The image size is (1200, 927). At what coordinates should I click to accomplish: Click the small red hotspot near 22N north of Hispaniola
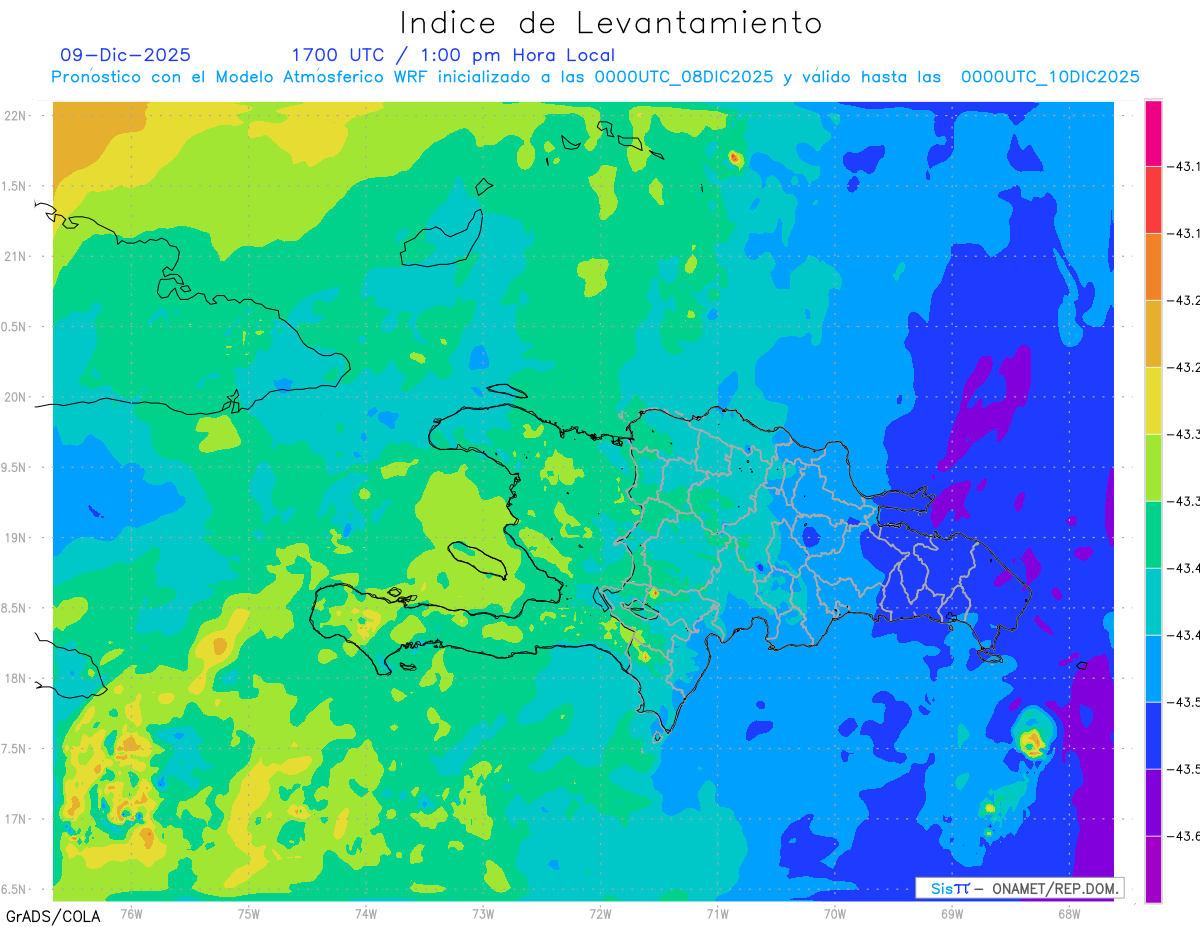[736, 157]
